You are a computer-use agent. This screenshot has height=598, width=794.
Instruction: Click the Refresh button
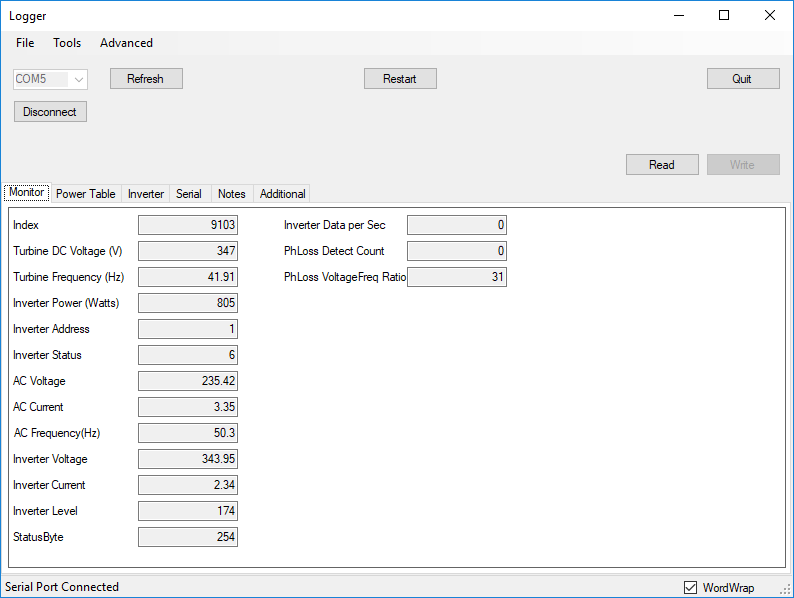pos(146,79)
